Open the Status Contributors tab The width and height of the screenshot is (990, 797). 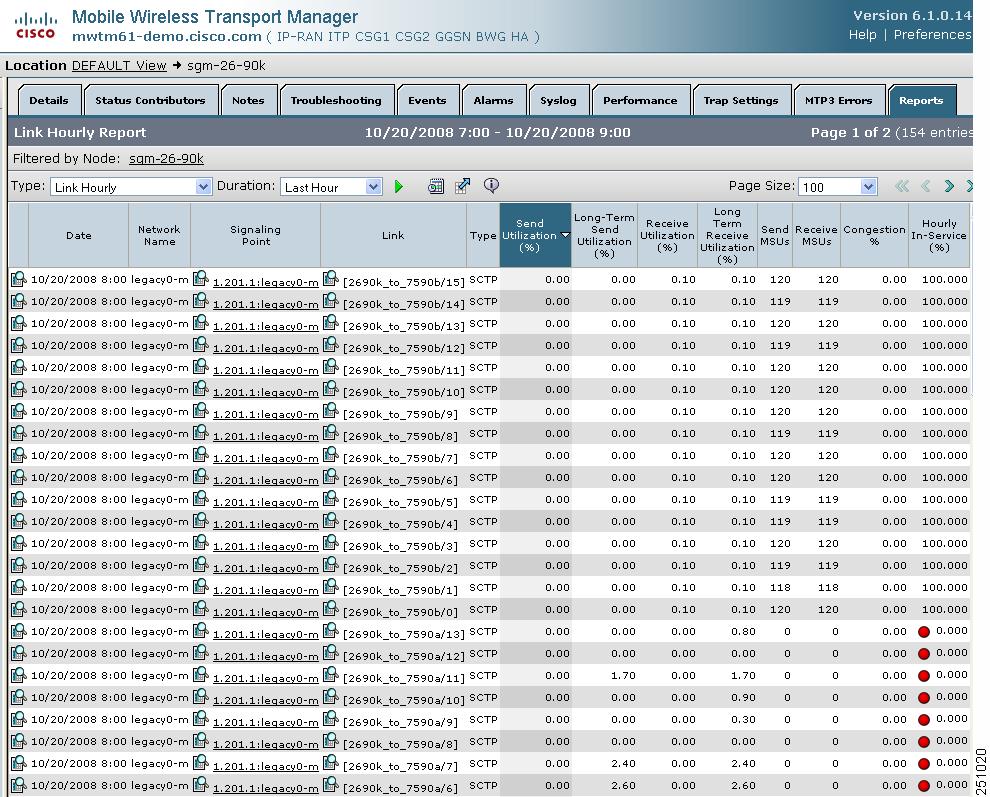coord(150,100)
